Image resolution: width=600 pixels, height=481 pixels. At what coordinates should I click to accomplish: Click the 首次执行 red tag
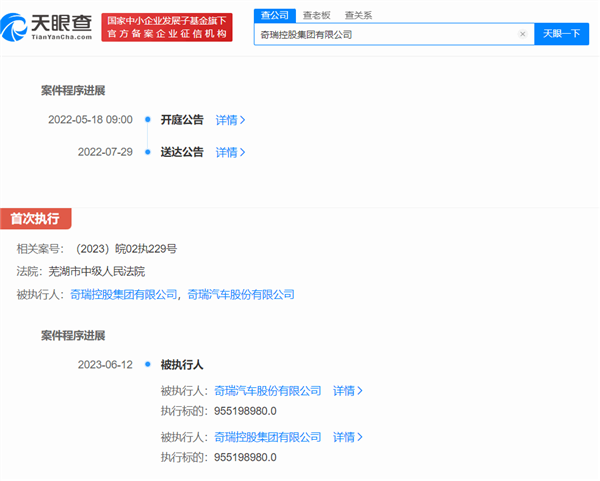35,218
